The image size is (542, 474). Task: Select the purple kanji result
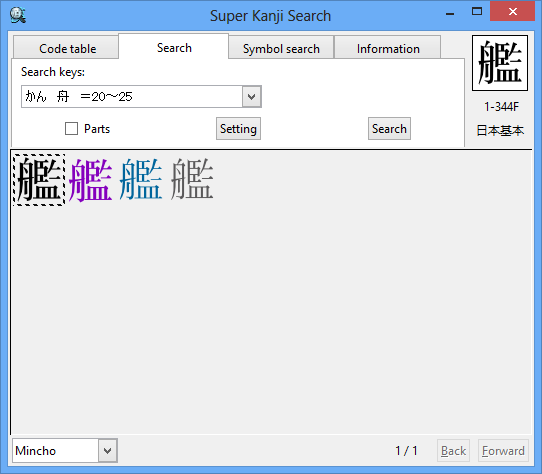coord(91,180)
